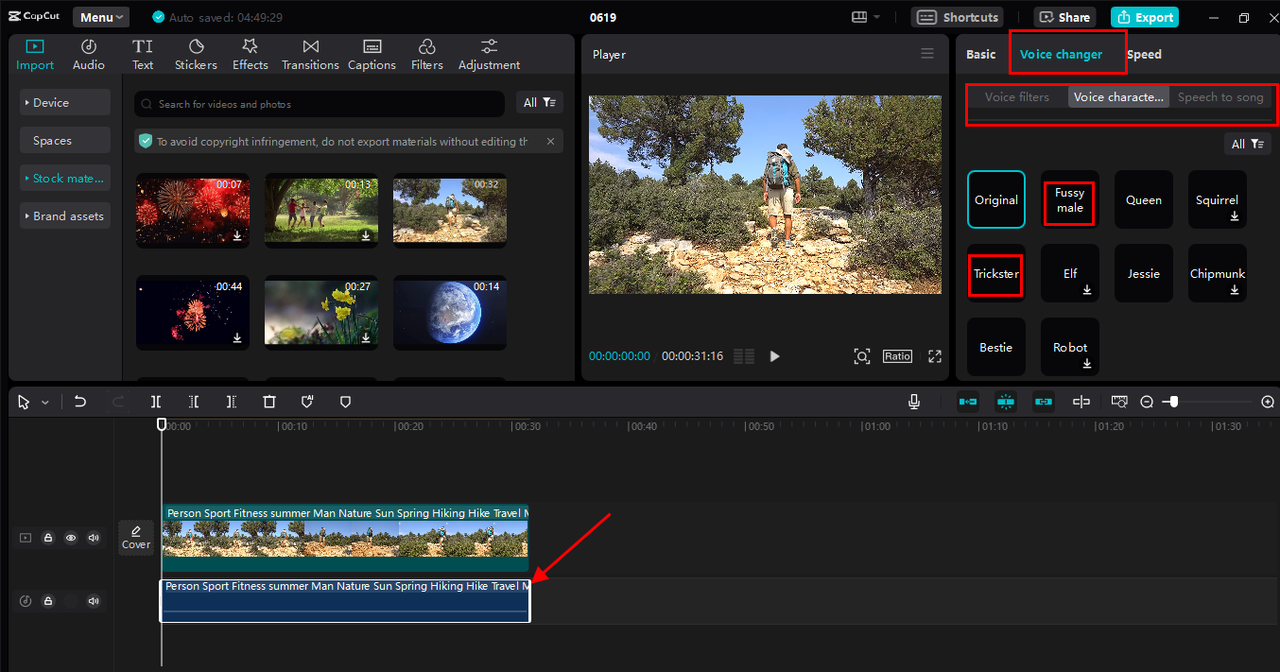
Task: Open the All filter dropdown in media panel
Action: [x=540, y=103]
